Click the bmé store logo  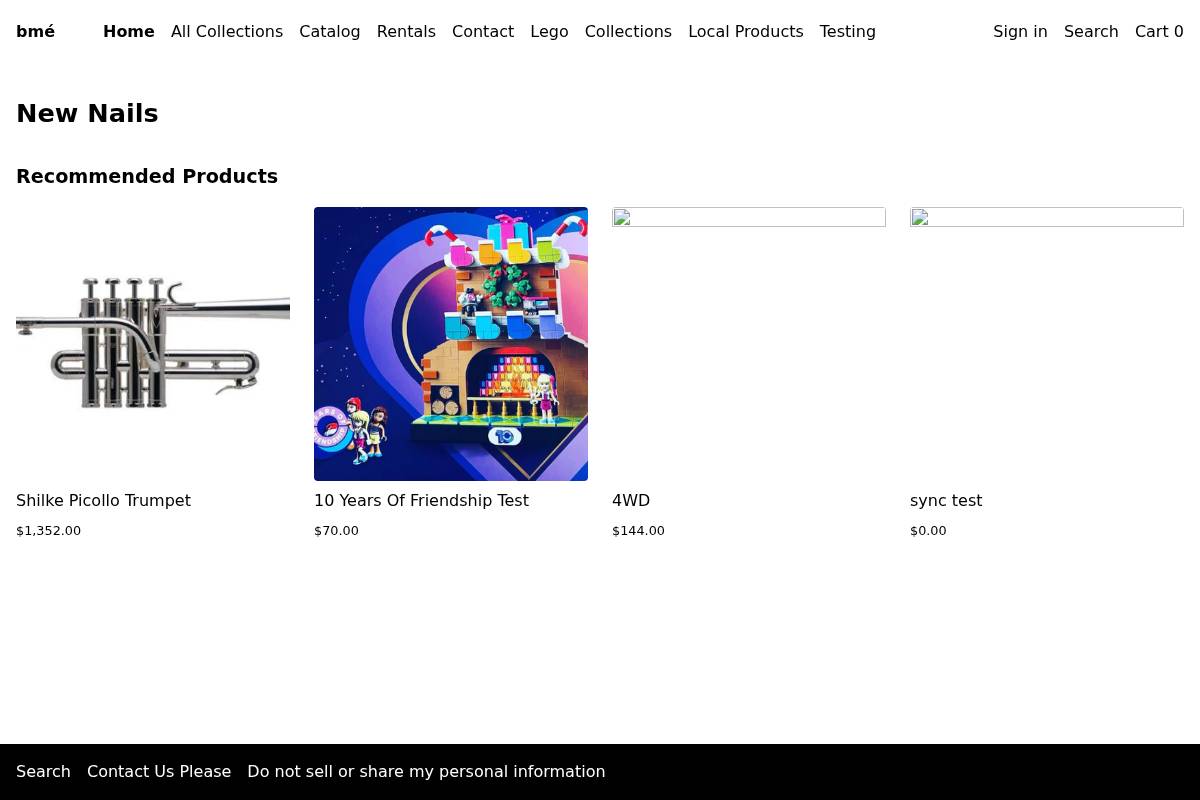[x=35, y=31]
